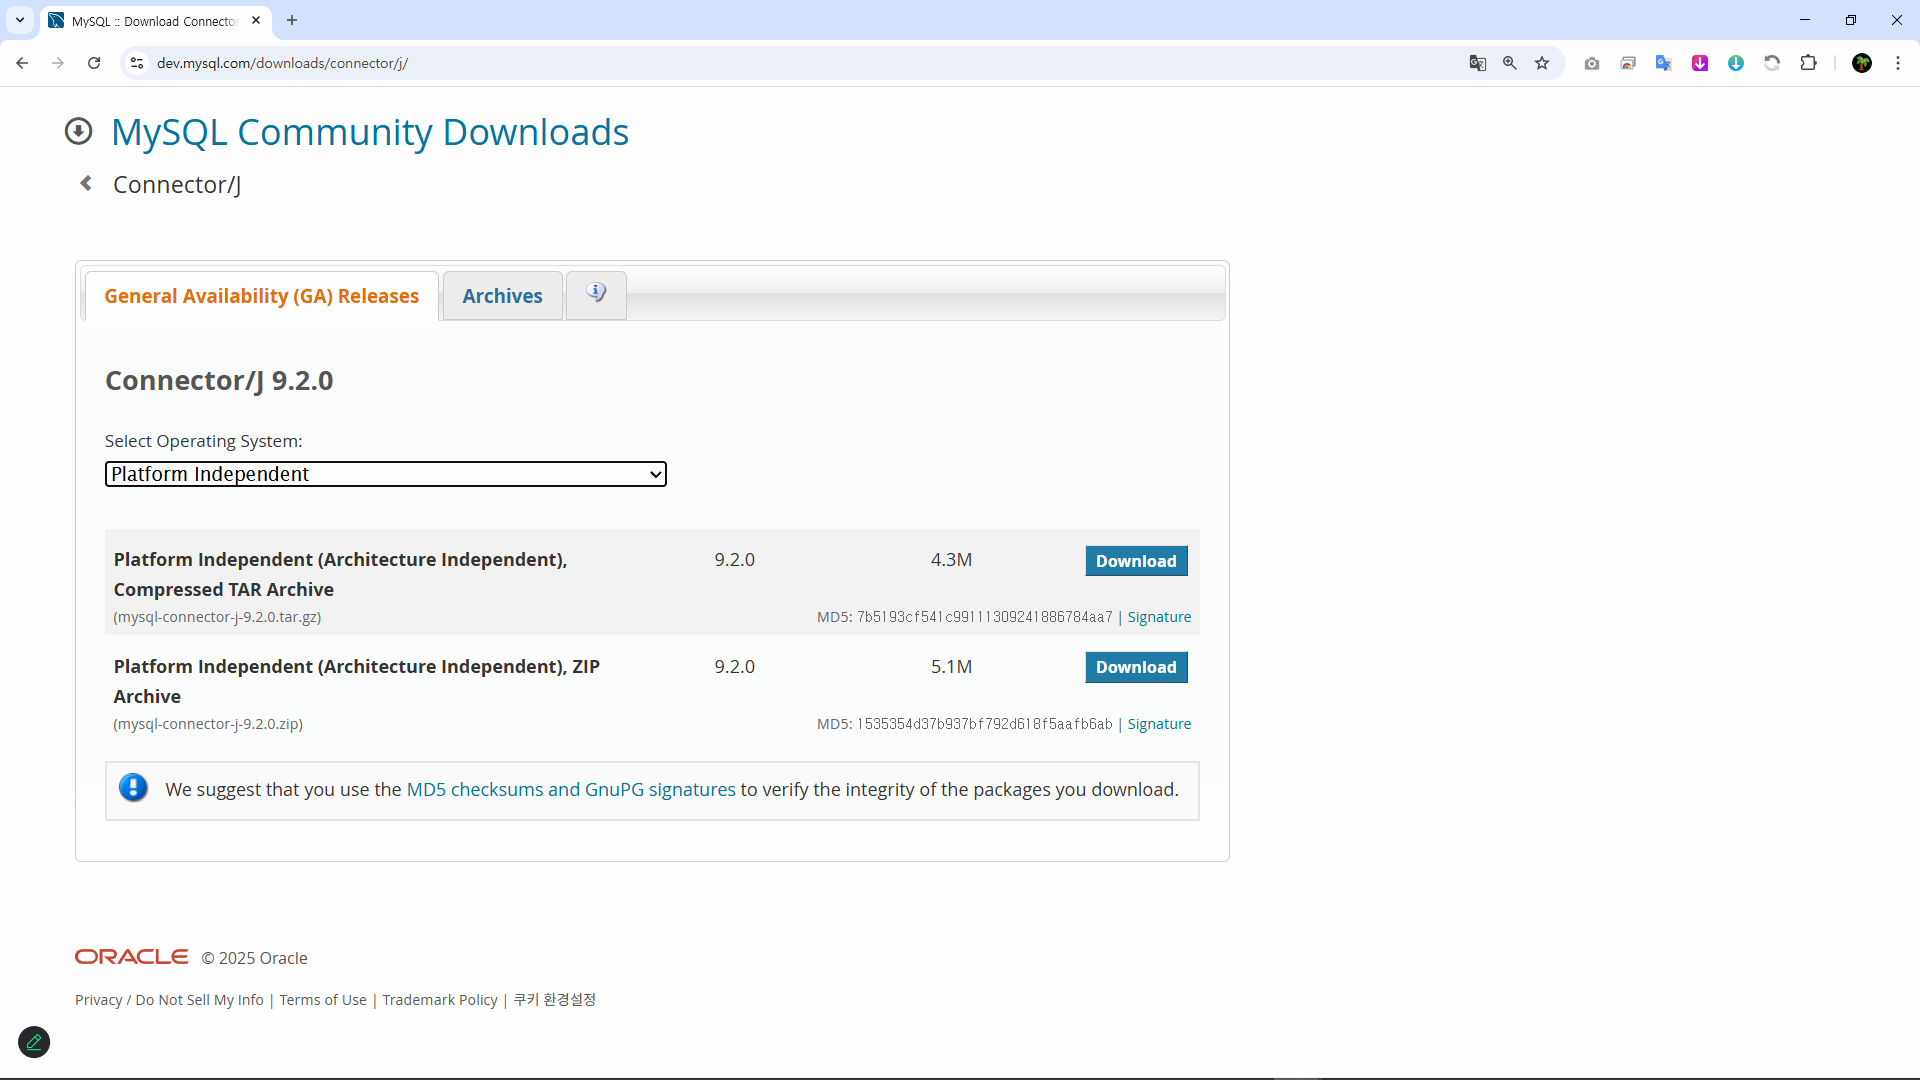Click the tar.gz MD5 checksum value
This screenshot has width=1920, height=1080.
[984, 617]
